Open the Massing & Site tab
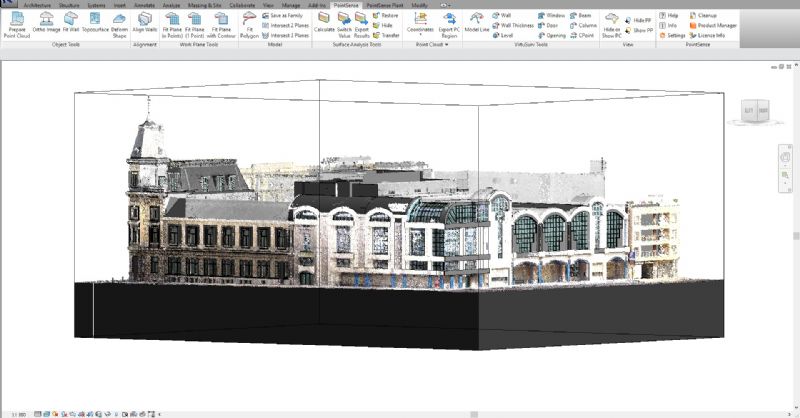The width and height of the screenshot is (800, 418). [x=204, y=5]
